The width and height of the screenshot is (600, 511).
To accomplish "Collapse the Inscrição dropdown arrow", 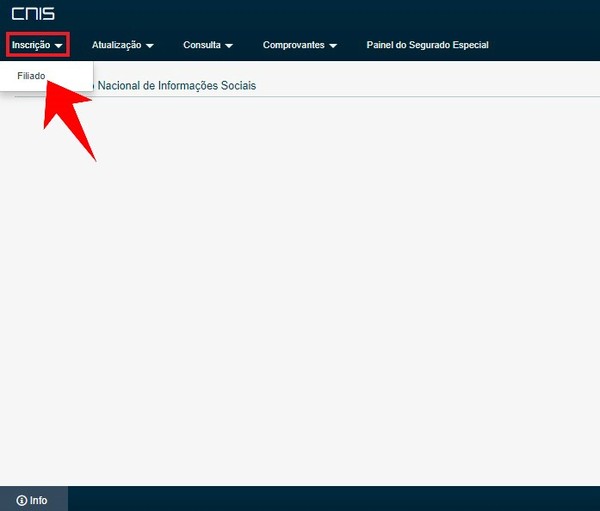I will 58,46.
